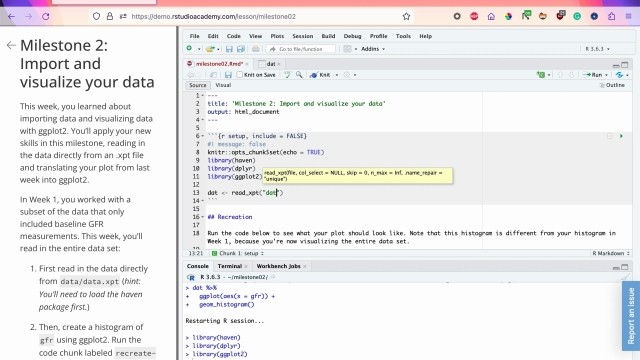Screen dimensions: 640x360
Task: Click the editor toolbar save icon
Action: (228, 75)
